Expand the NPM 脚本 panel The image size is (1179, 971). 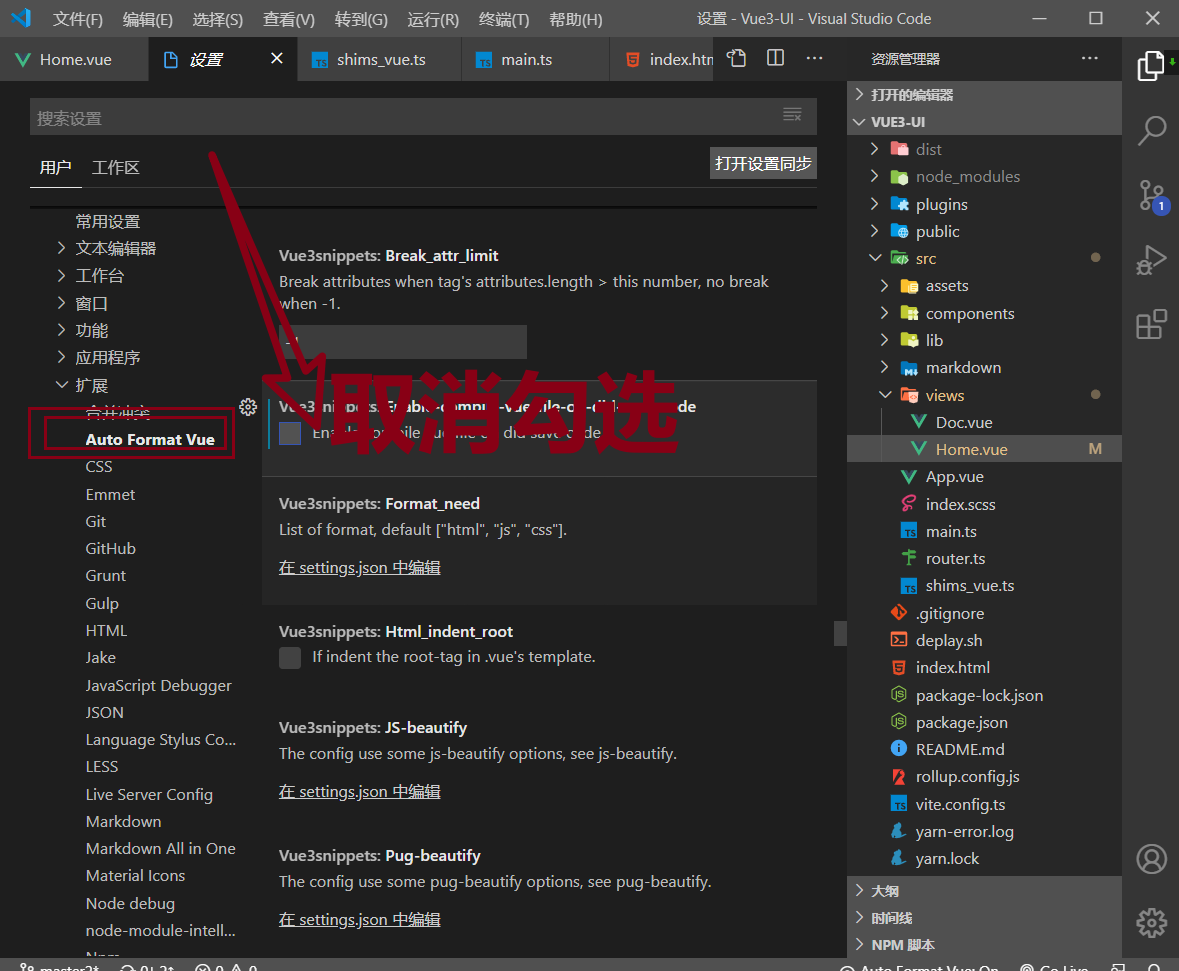[984, 945]
